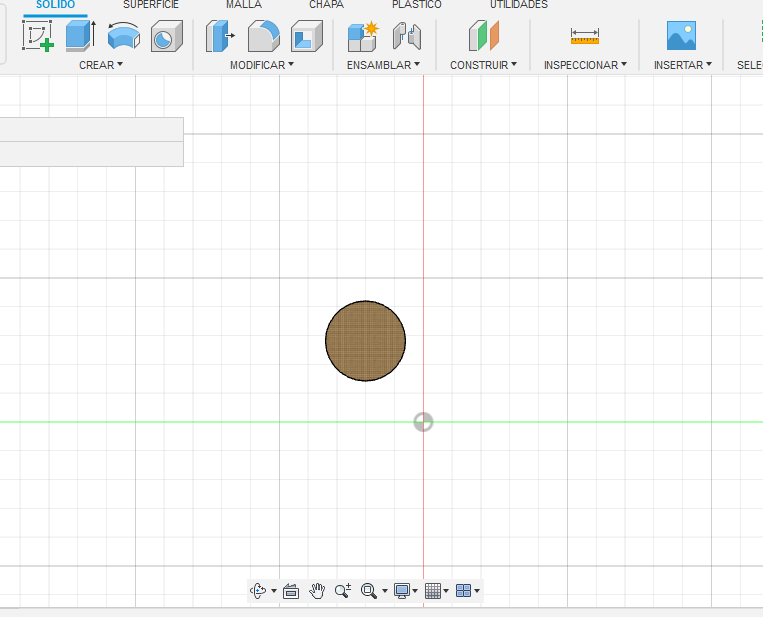Select the Shell tool

[307, 36]
